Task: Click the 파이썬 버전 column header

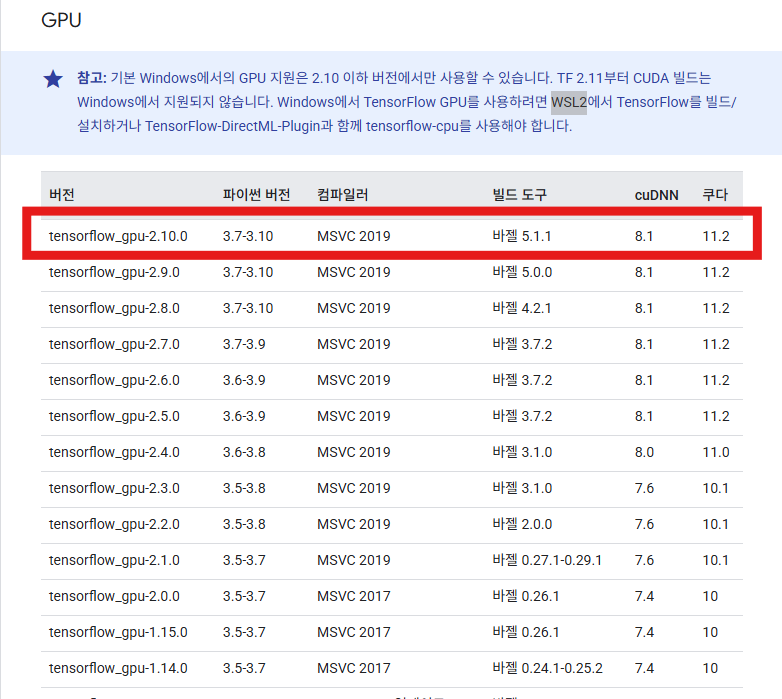Action: pos(256,194)
